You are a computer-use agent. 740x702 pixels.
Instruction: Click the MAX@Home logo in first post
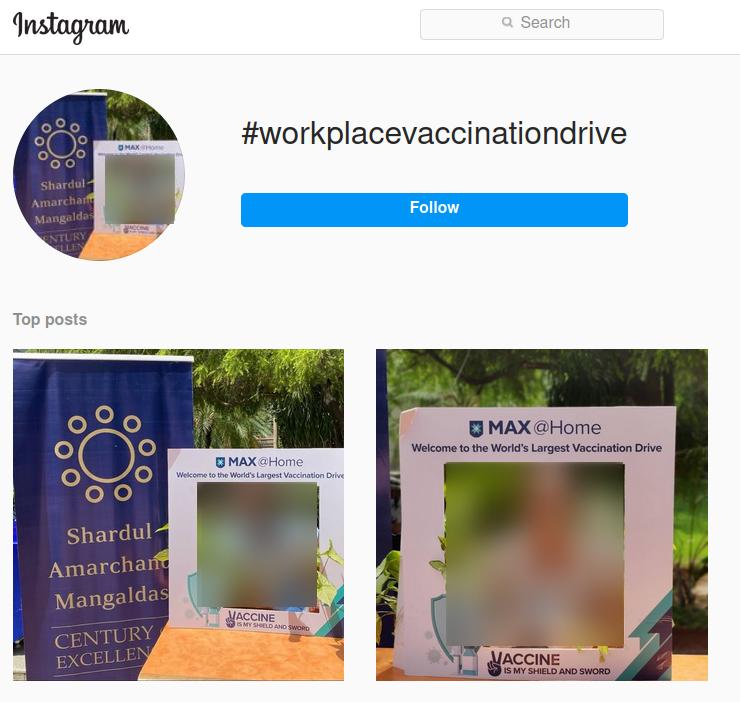(259, 462)
